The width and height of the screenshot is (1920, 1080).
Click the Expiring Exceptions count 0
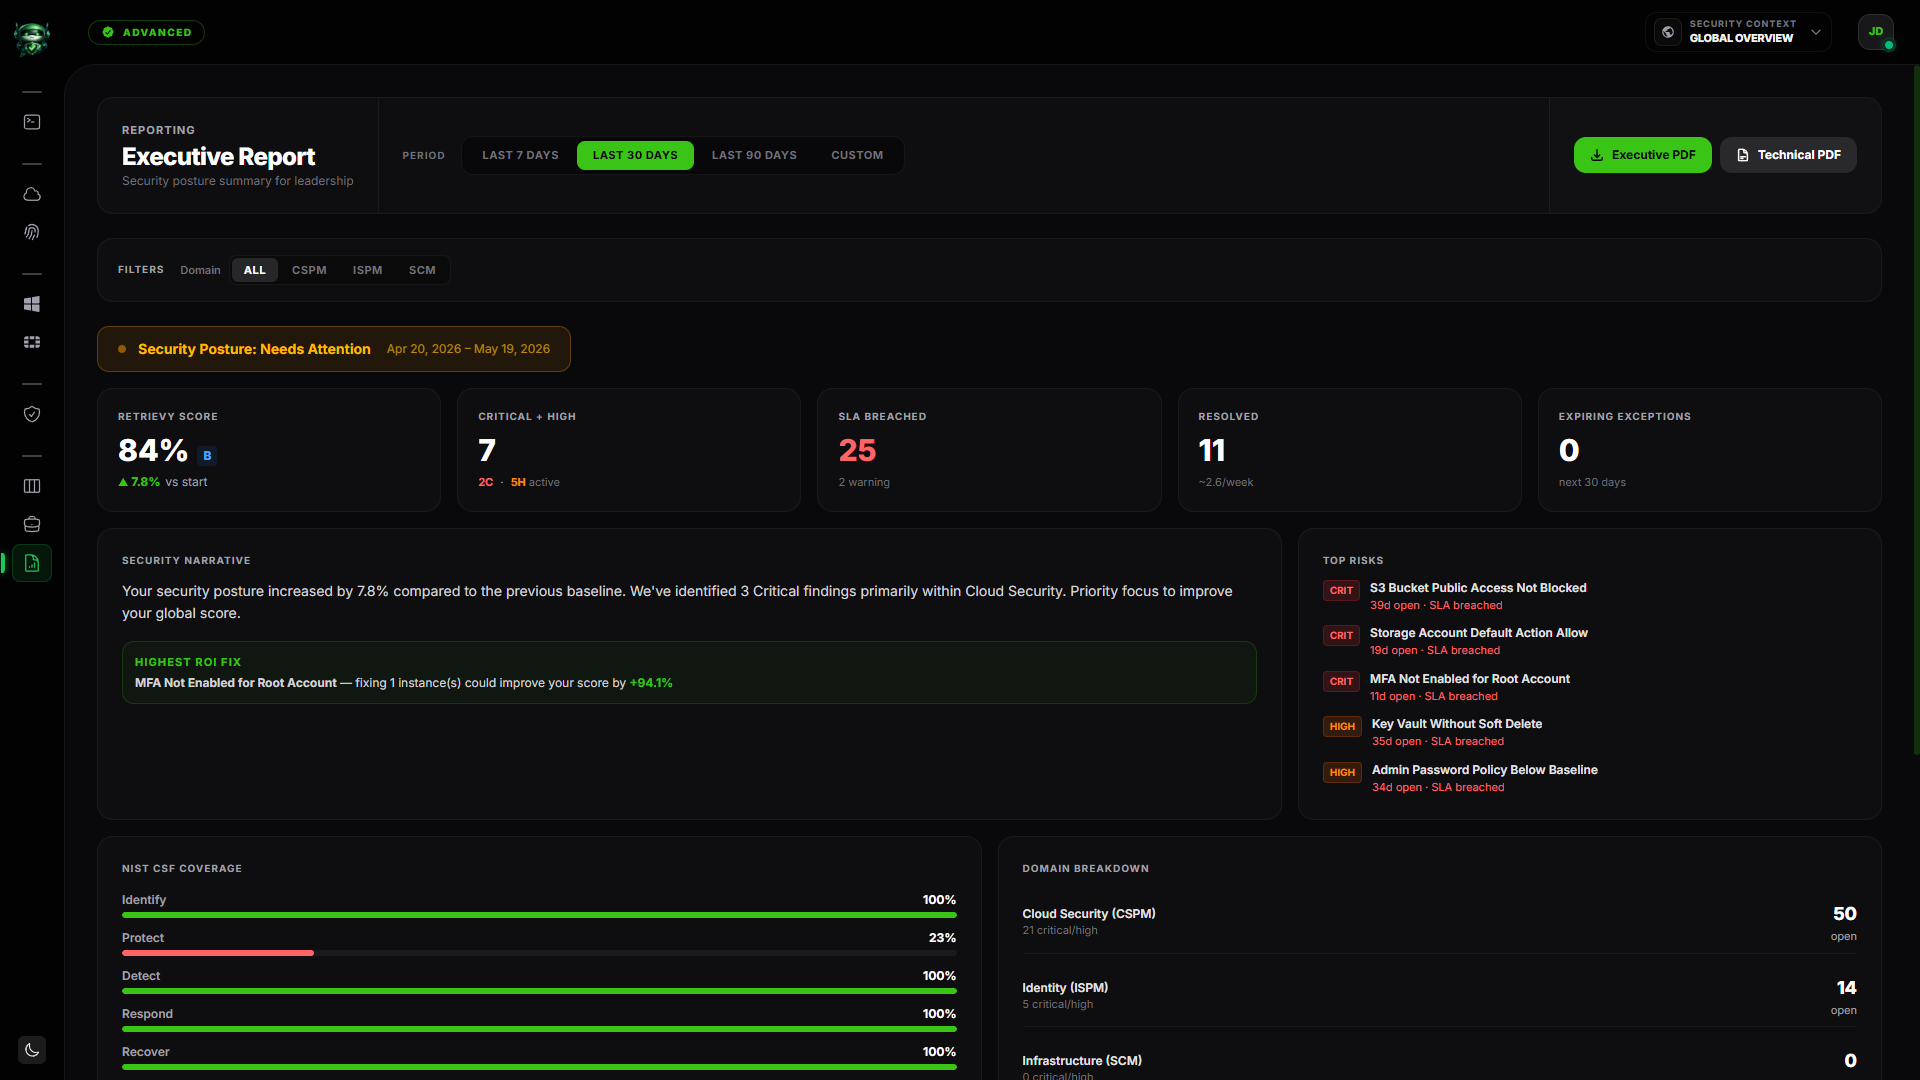coord(1569,450)
